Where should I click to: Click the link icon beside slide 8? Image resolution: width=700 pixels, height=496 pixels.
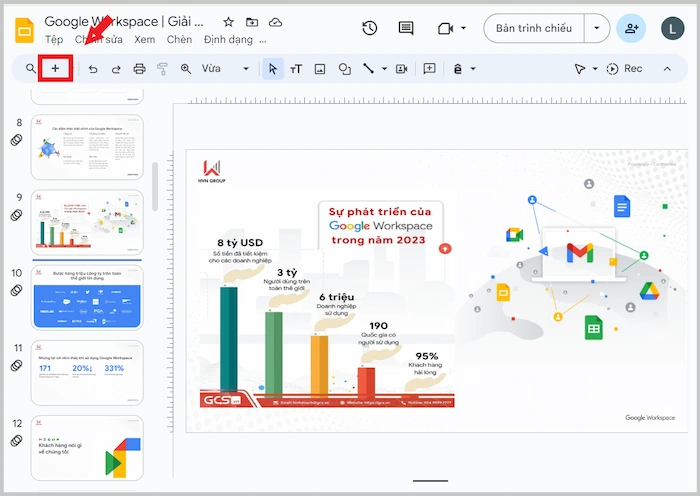click(x=17, y=140)
